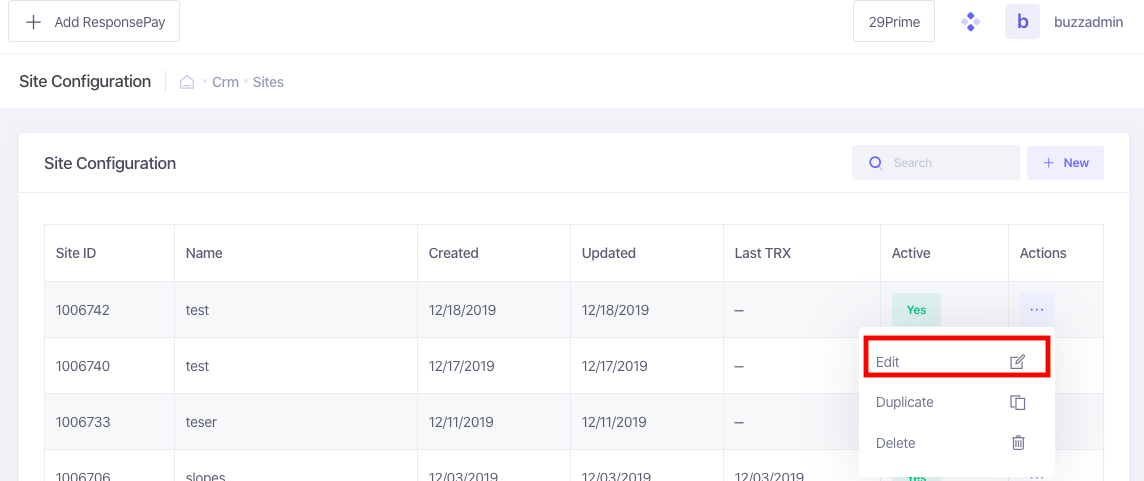The height and width of the screenshot is (481, 1144).
Task: Click the magnifier icon in search box
Action: coord(876,163)
